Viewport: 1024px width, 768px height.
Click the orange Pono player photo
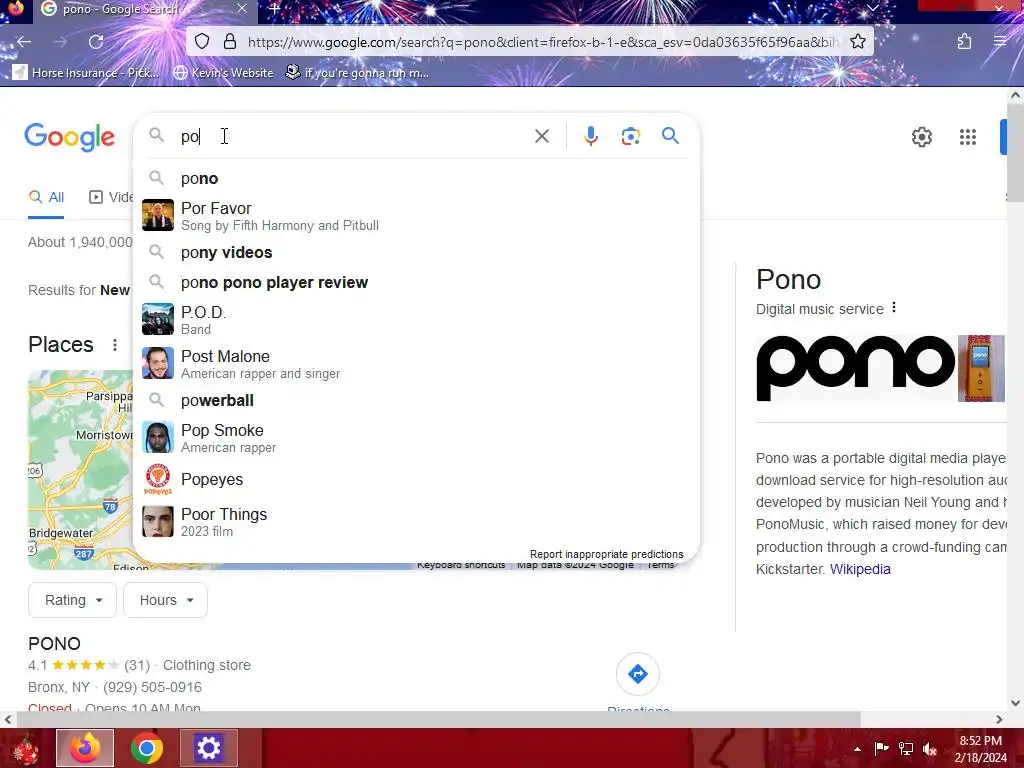tap(981, 368)
